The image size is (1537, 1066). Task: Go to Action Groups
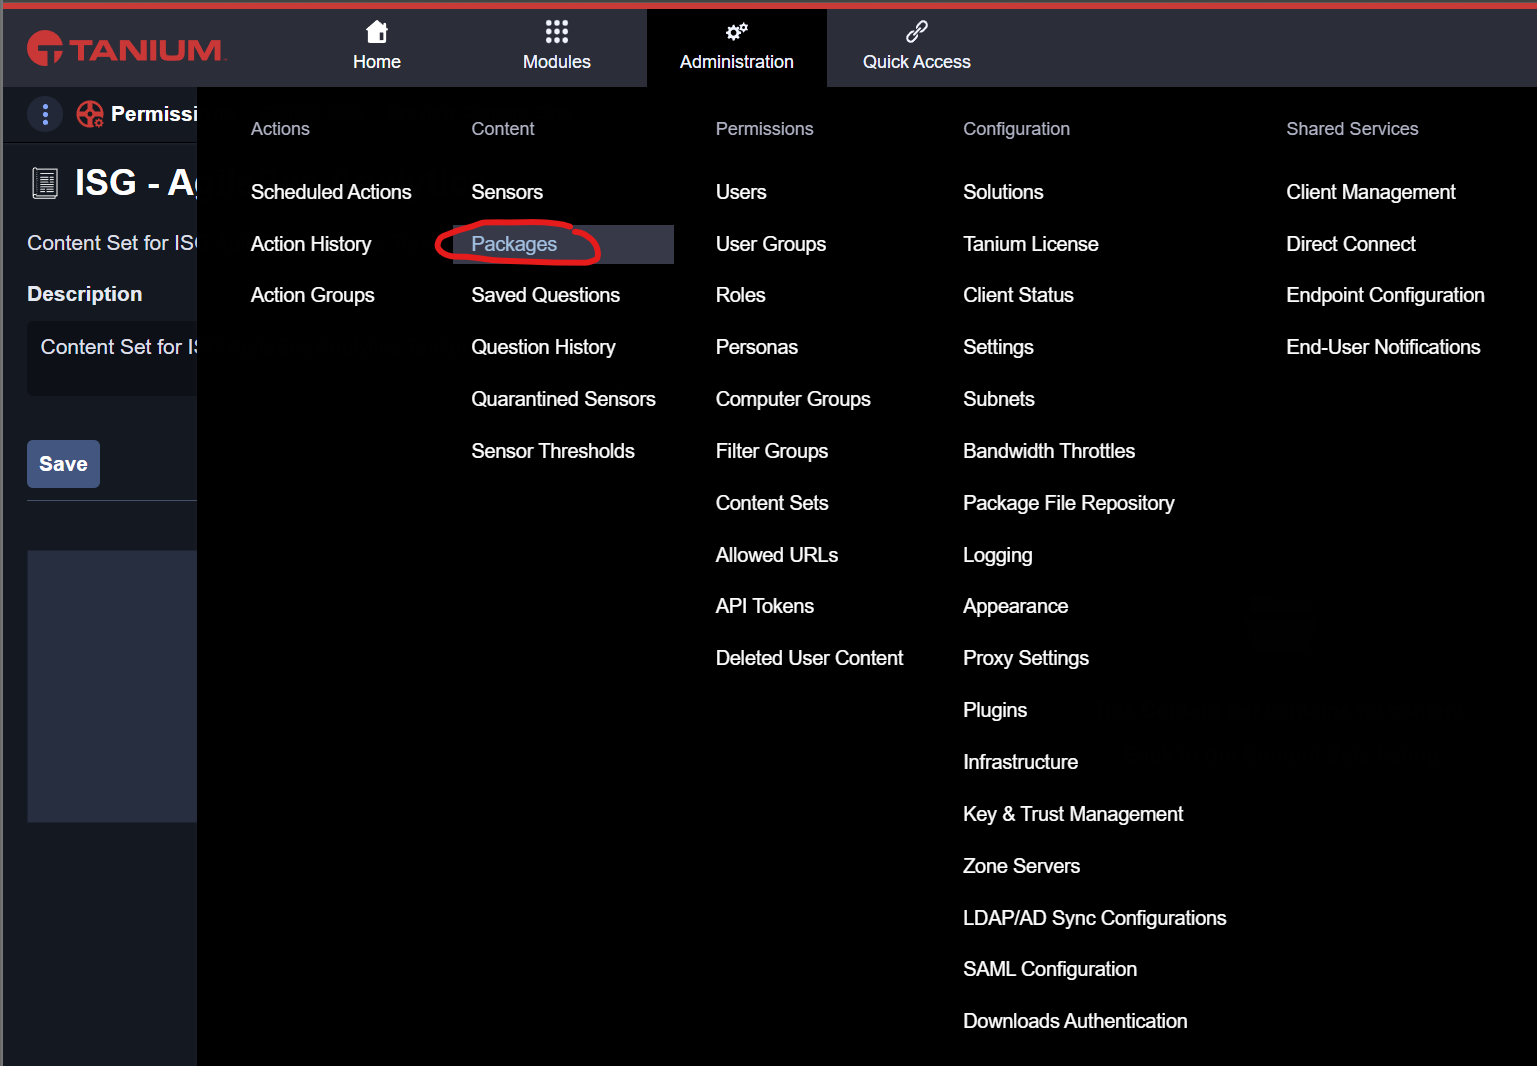[x=313, y=295]
